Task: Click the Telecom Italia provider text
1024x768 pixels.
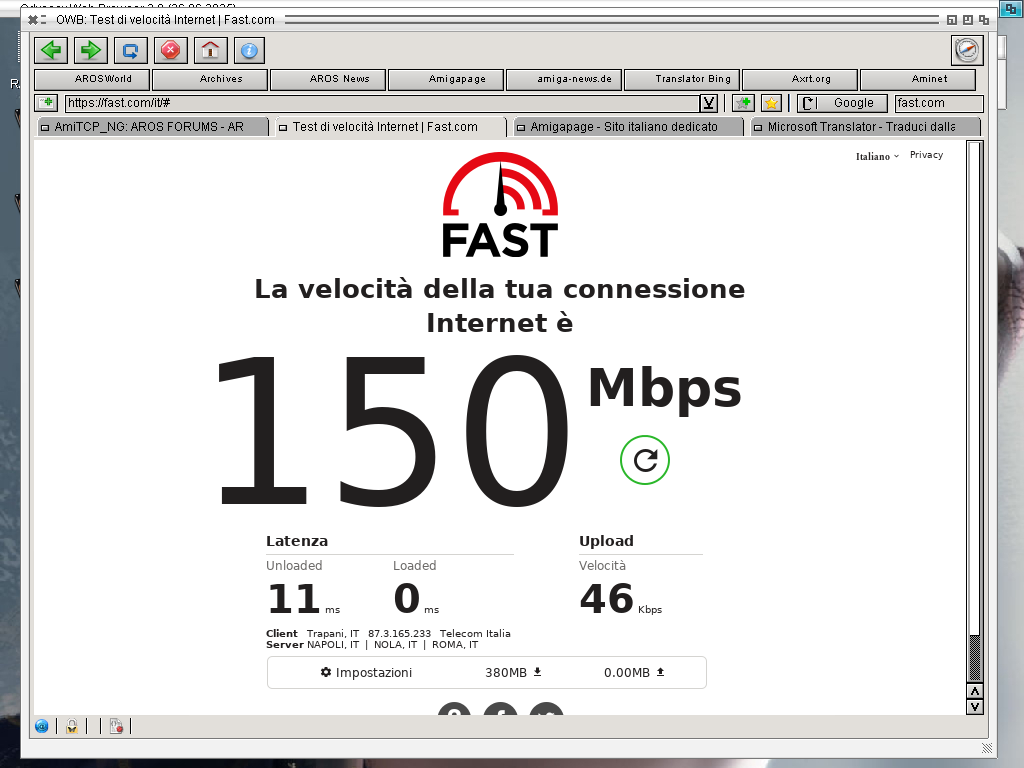Action: coord(475,633)
